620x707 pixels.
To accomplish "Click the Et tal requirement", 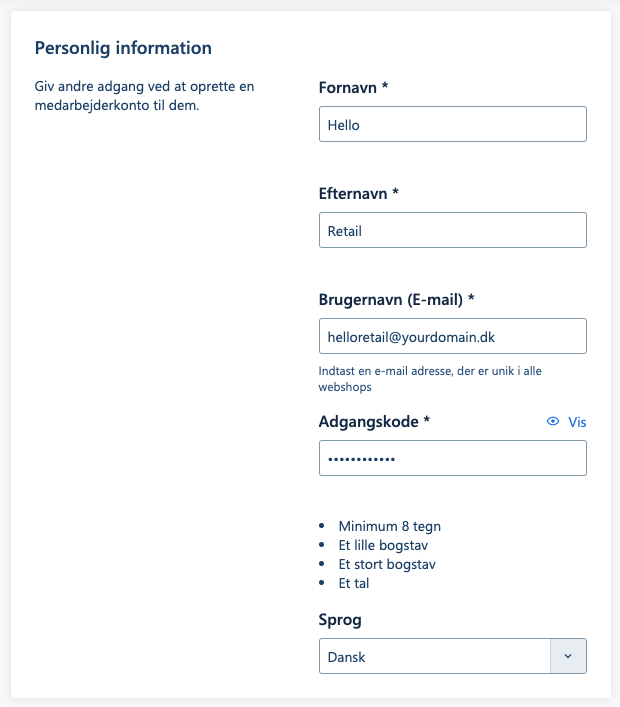I will click(x=354, y=583).
